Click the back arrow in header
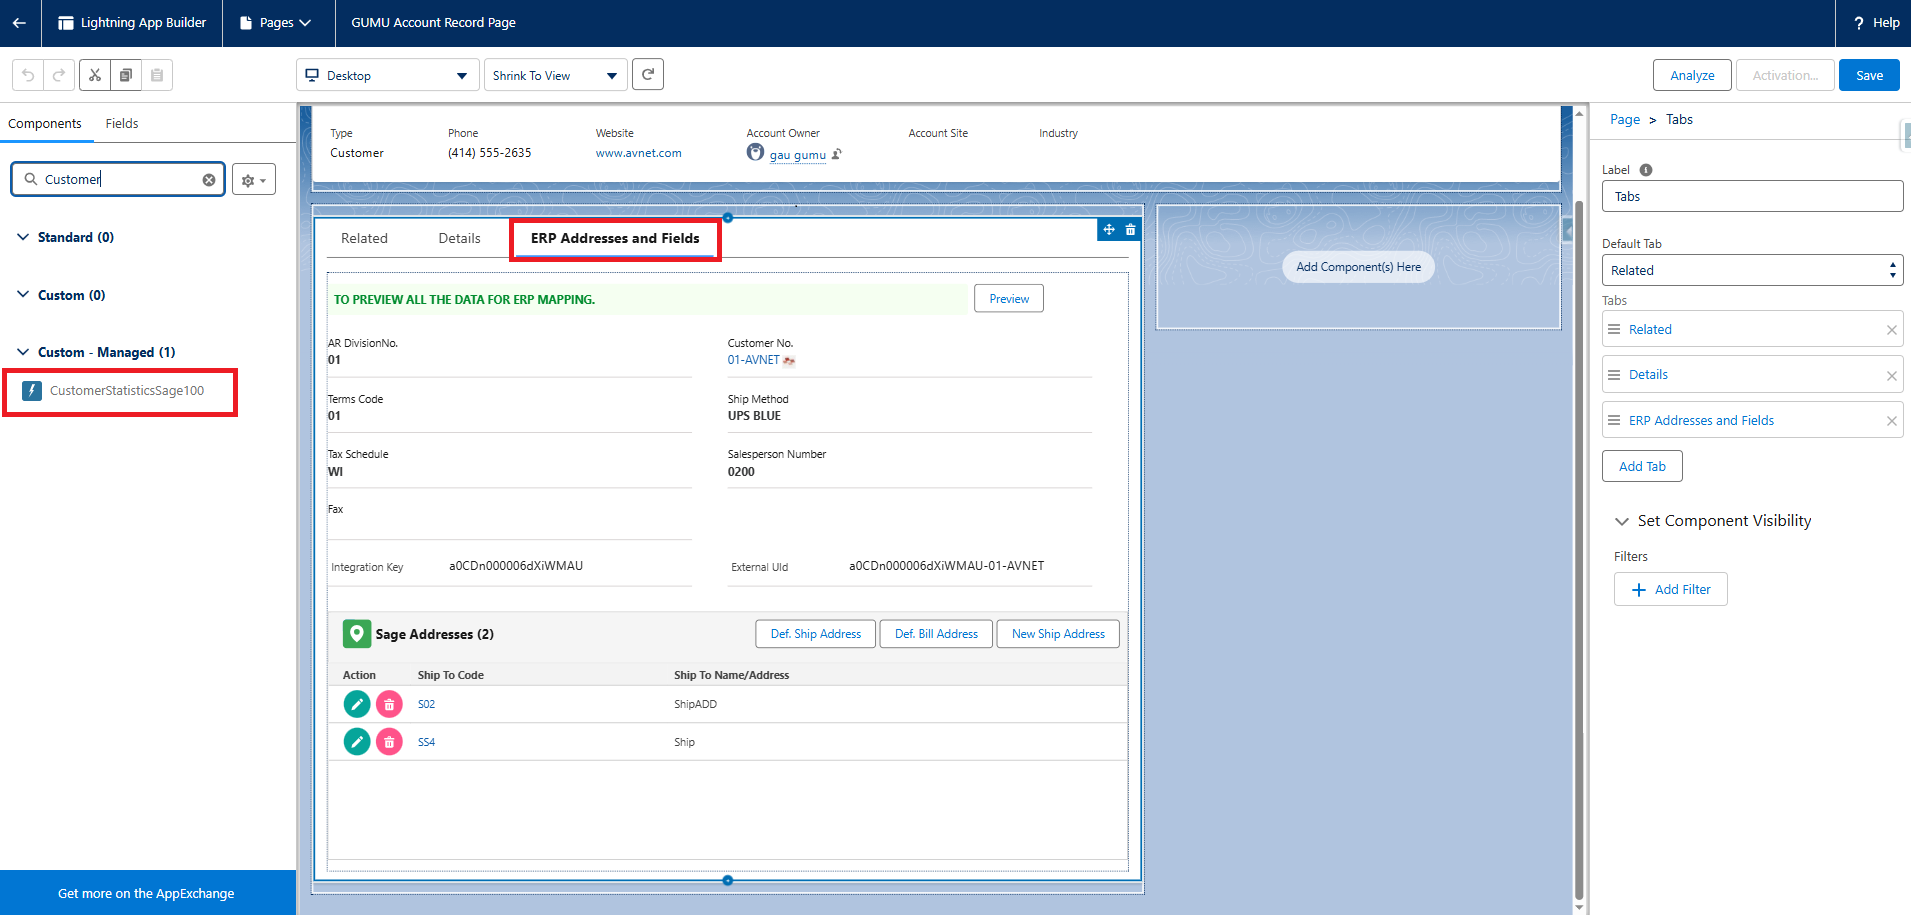 [19, 22]
